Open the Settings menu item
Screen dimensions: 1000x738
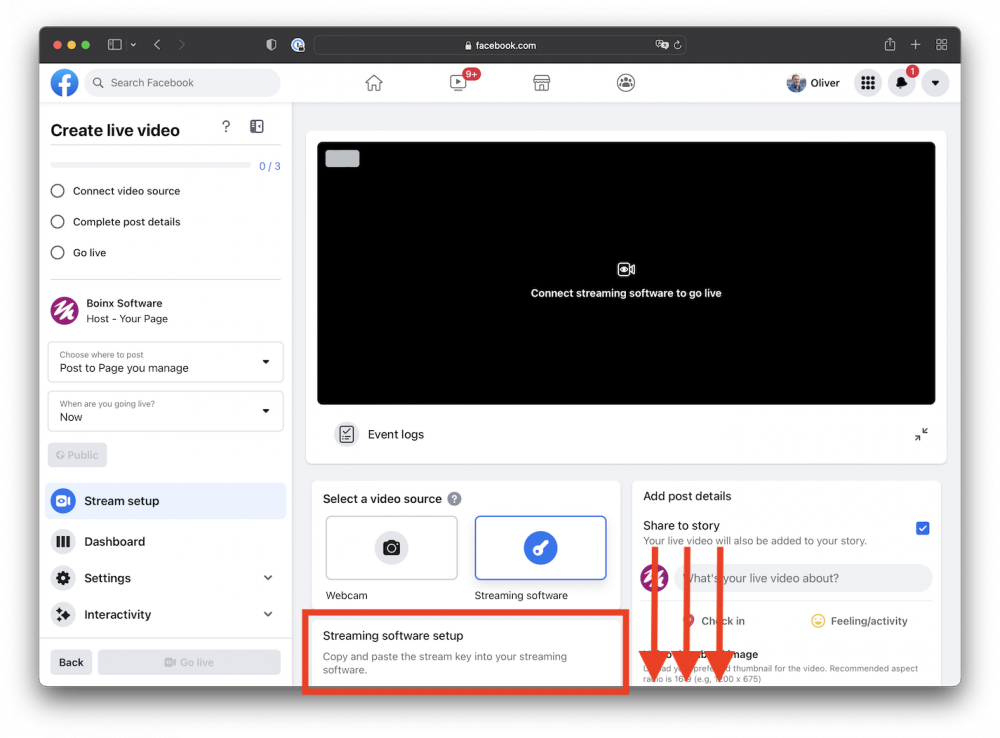click(x=166, y=578)
